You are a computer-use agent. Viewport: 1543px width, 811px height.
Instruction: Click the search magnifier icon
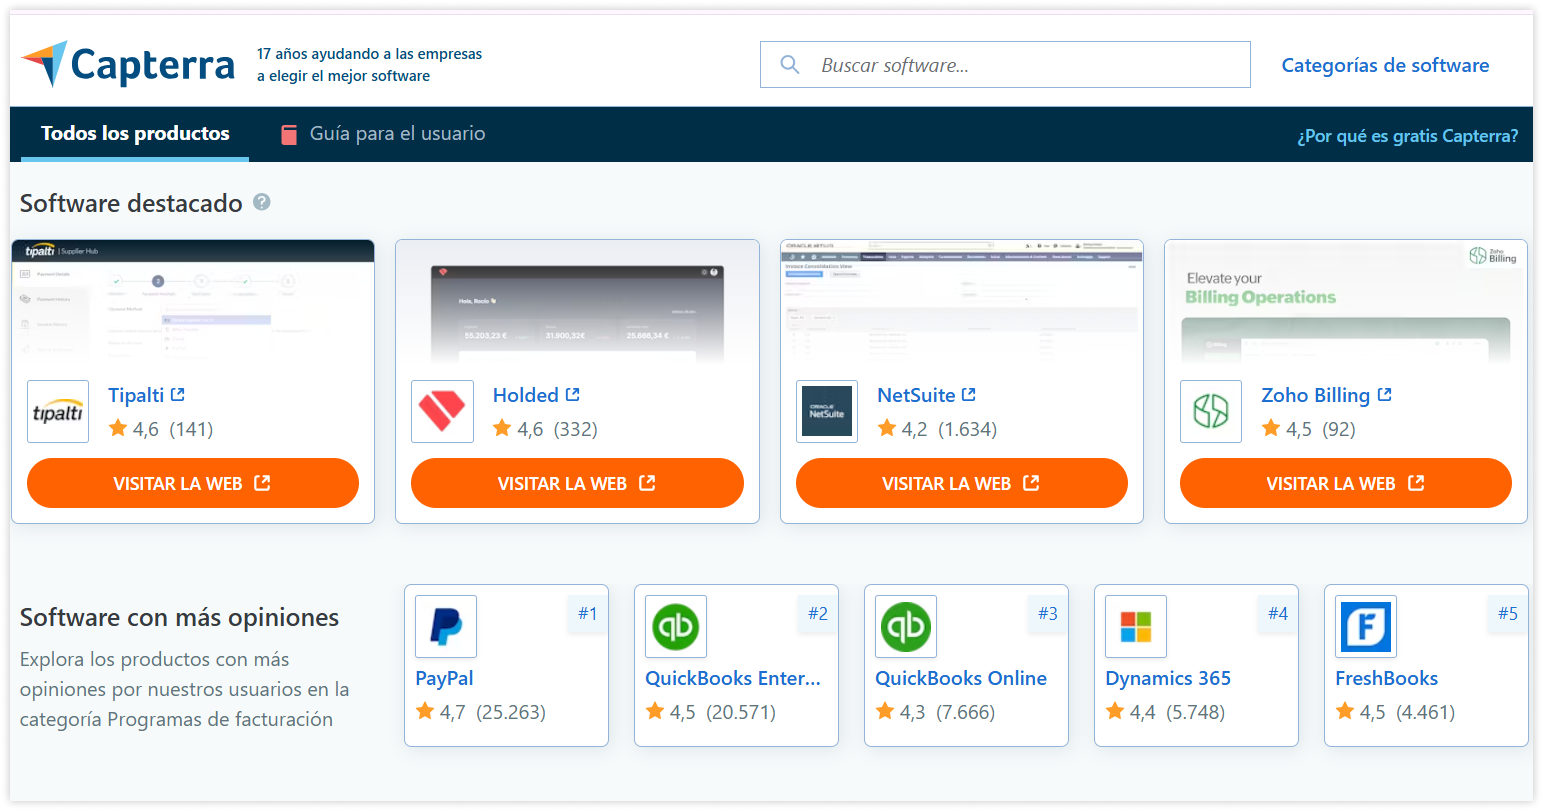pyautogui.click(x=790, y=65)
